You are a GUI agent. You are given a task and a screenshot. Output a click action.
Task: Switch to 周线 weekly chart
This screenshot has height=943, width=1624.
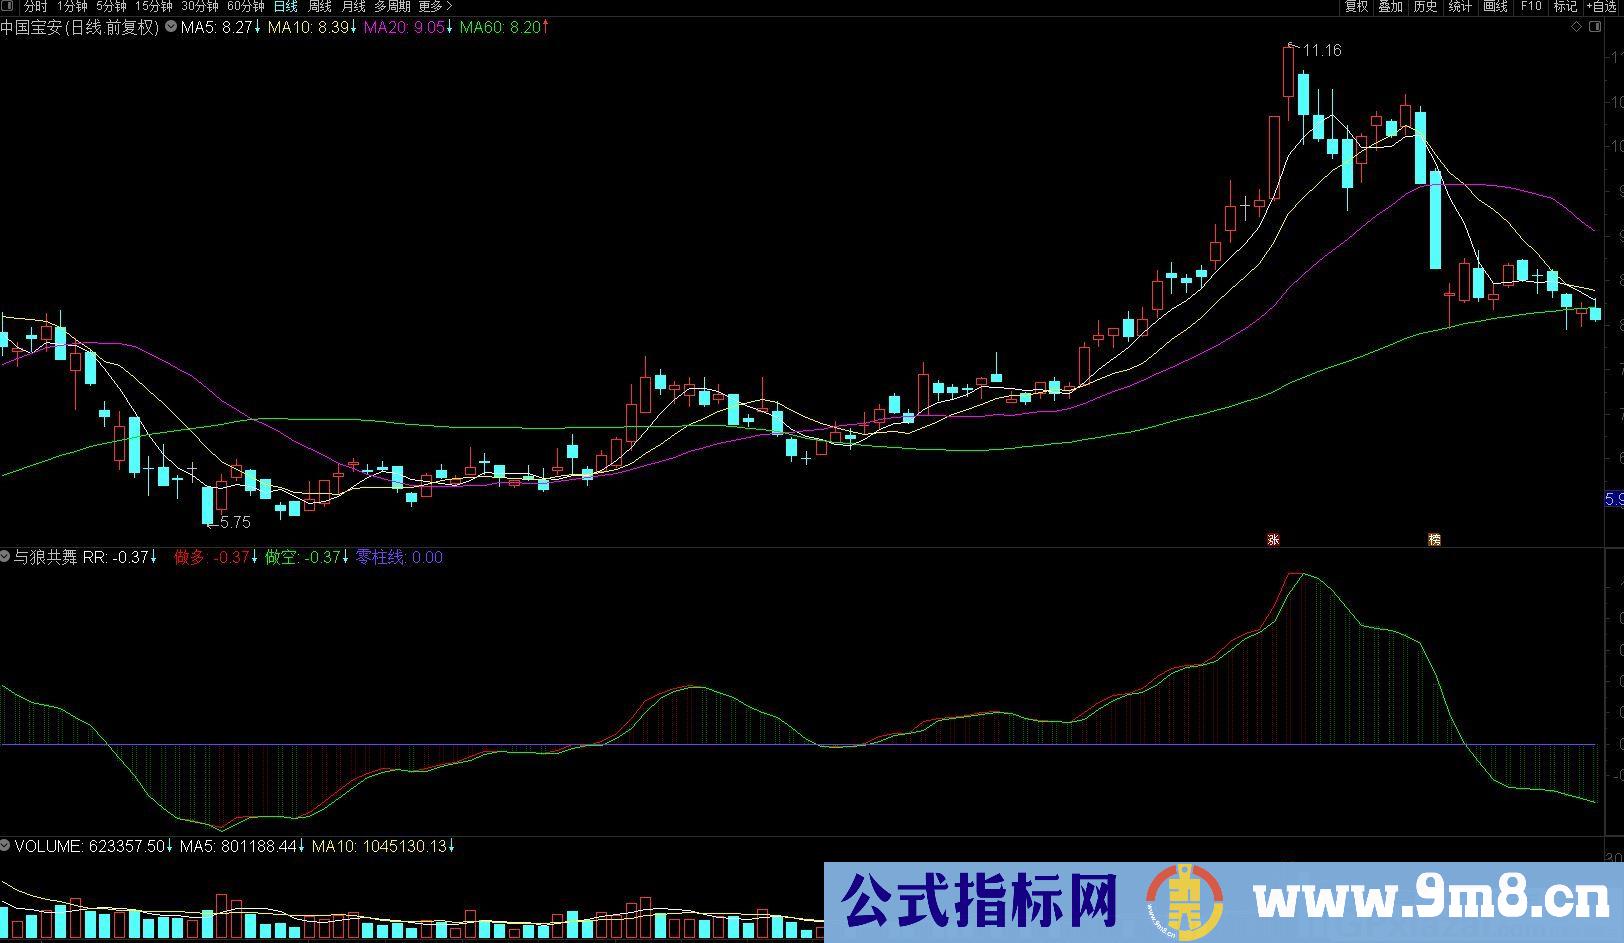(x=319, y=7)
